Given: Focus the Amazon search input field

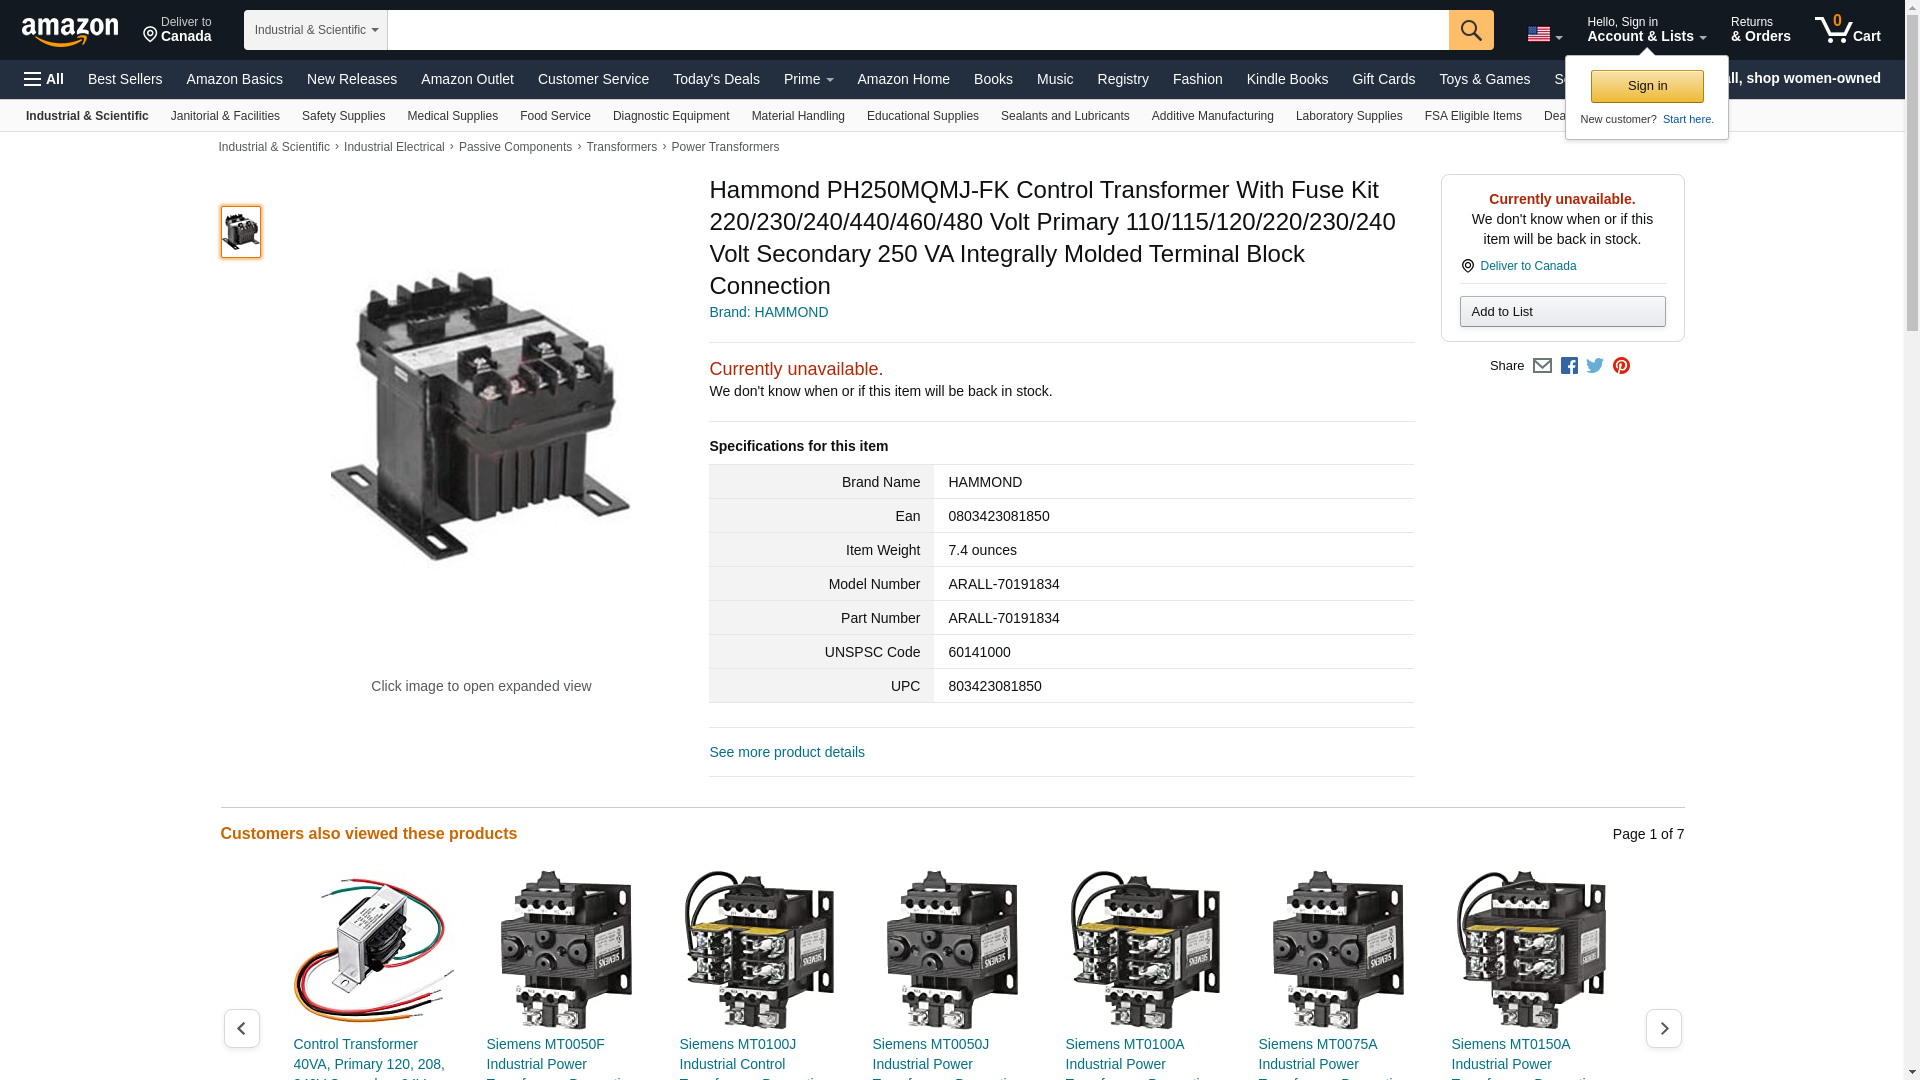Looking at the screenshot, I should (x=917, y=30).
